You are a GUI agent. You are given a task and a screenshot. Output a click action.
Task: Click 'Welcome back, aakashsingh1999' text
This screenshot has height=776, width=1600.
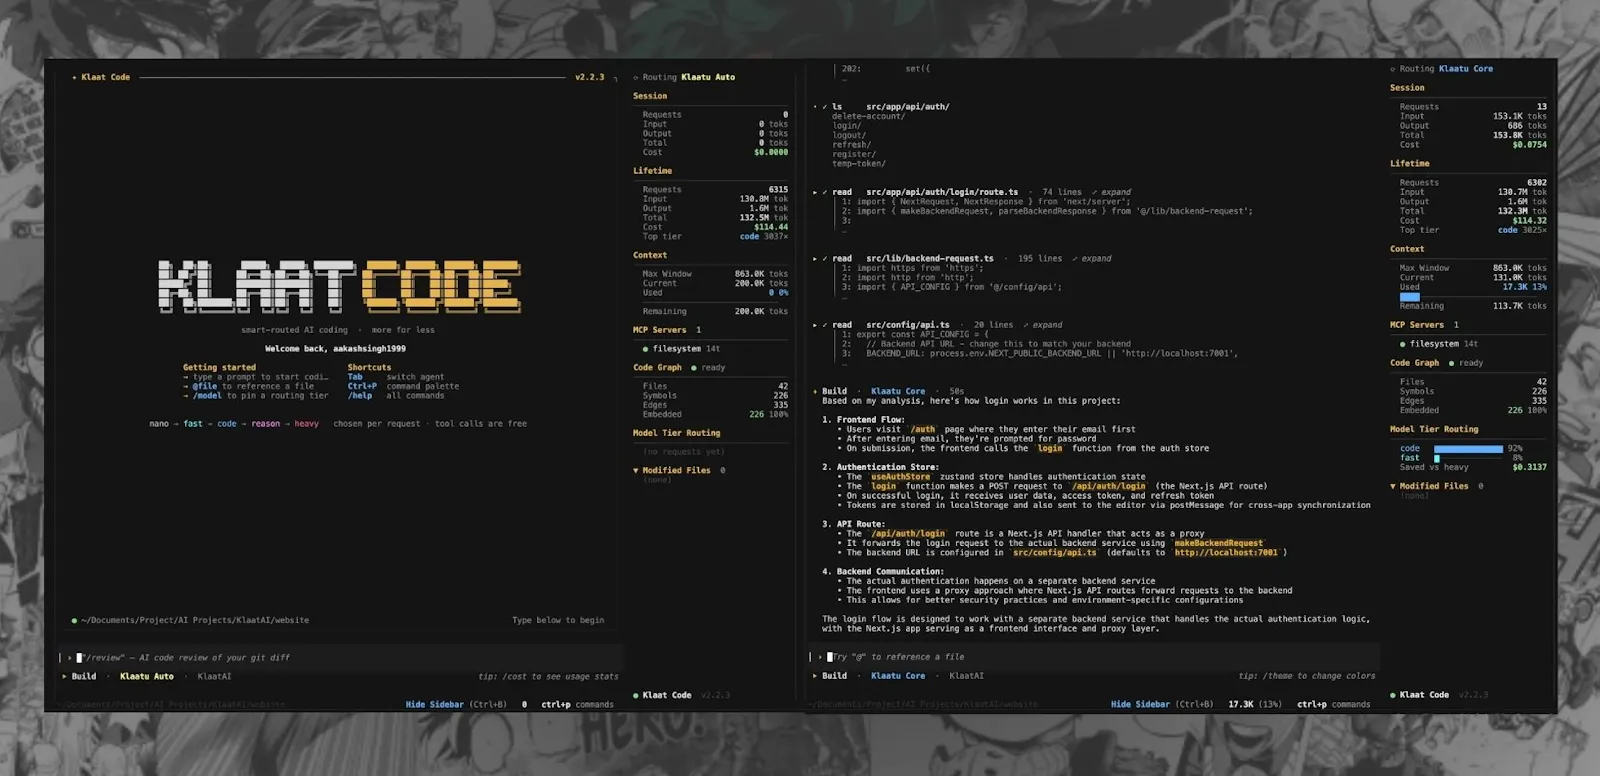335,349
